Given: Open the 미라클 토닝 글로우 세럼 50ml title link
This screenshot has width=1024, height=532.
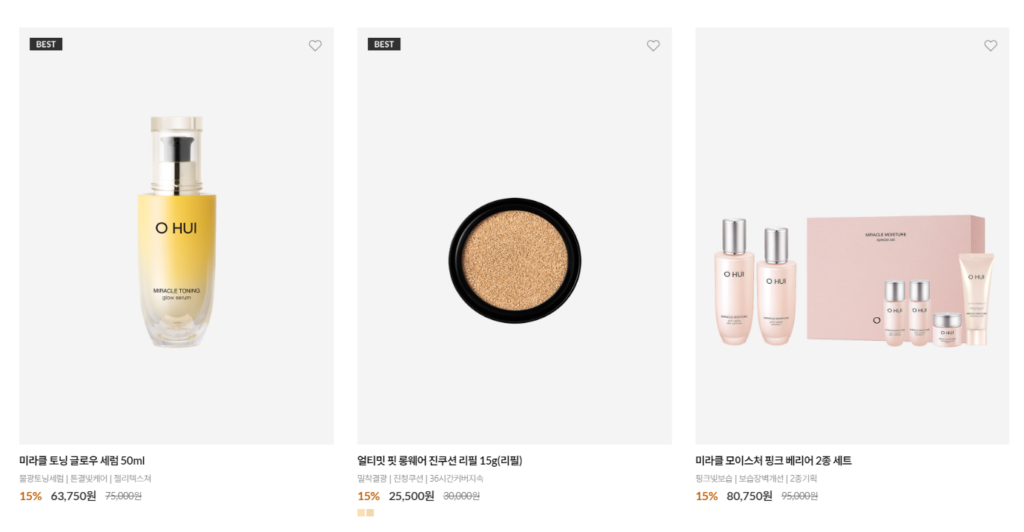Looking at the screenshot, I should click(x=82, y=461).
